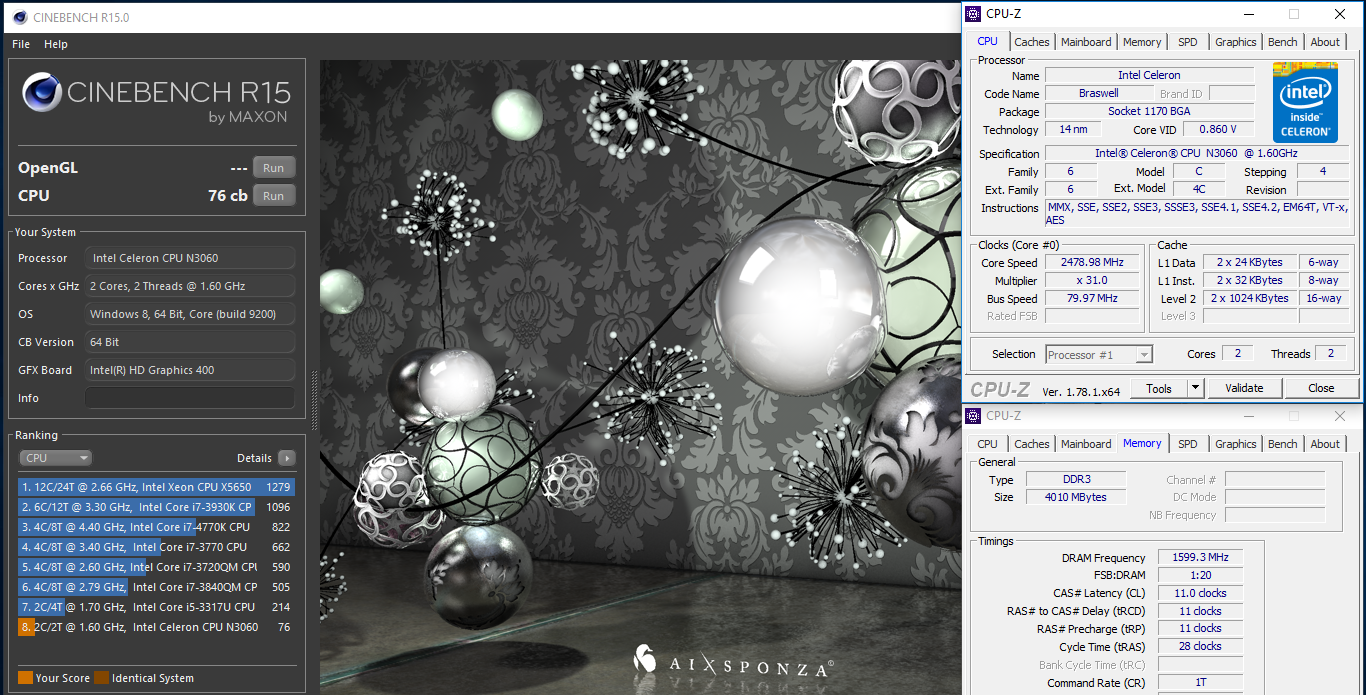Click the Intel Inside Celeron logo
1366x695 pixels.
click(x=1305, y=102)
